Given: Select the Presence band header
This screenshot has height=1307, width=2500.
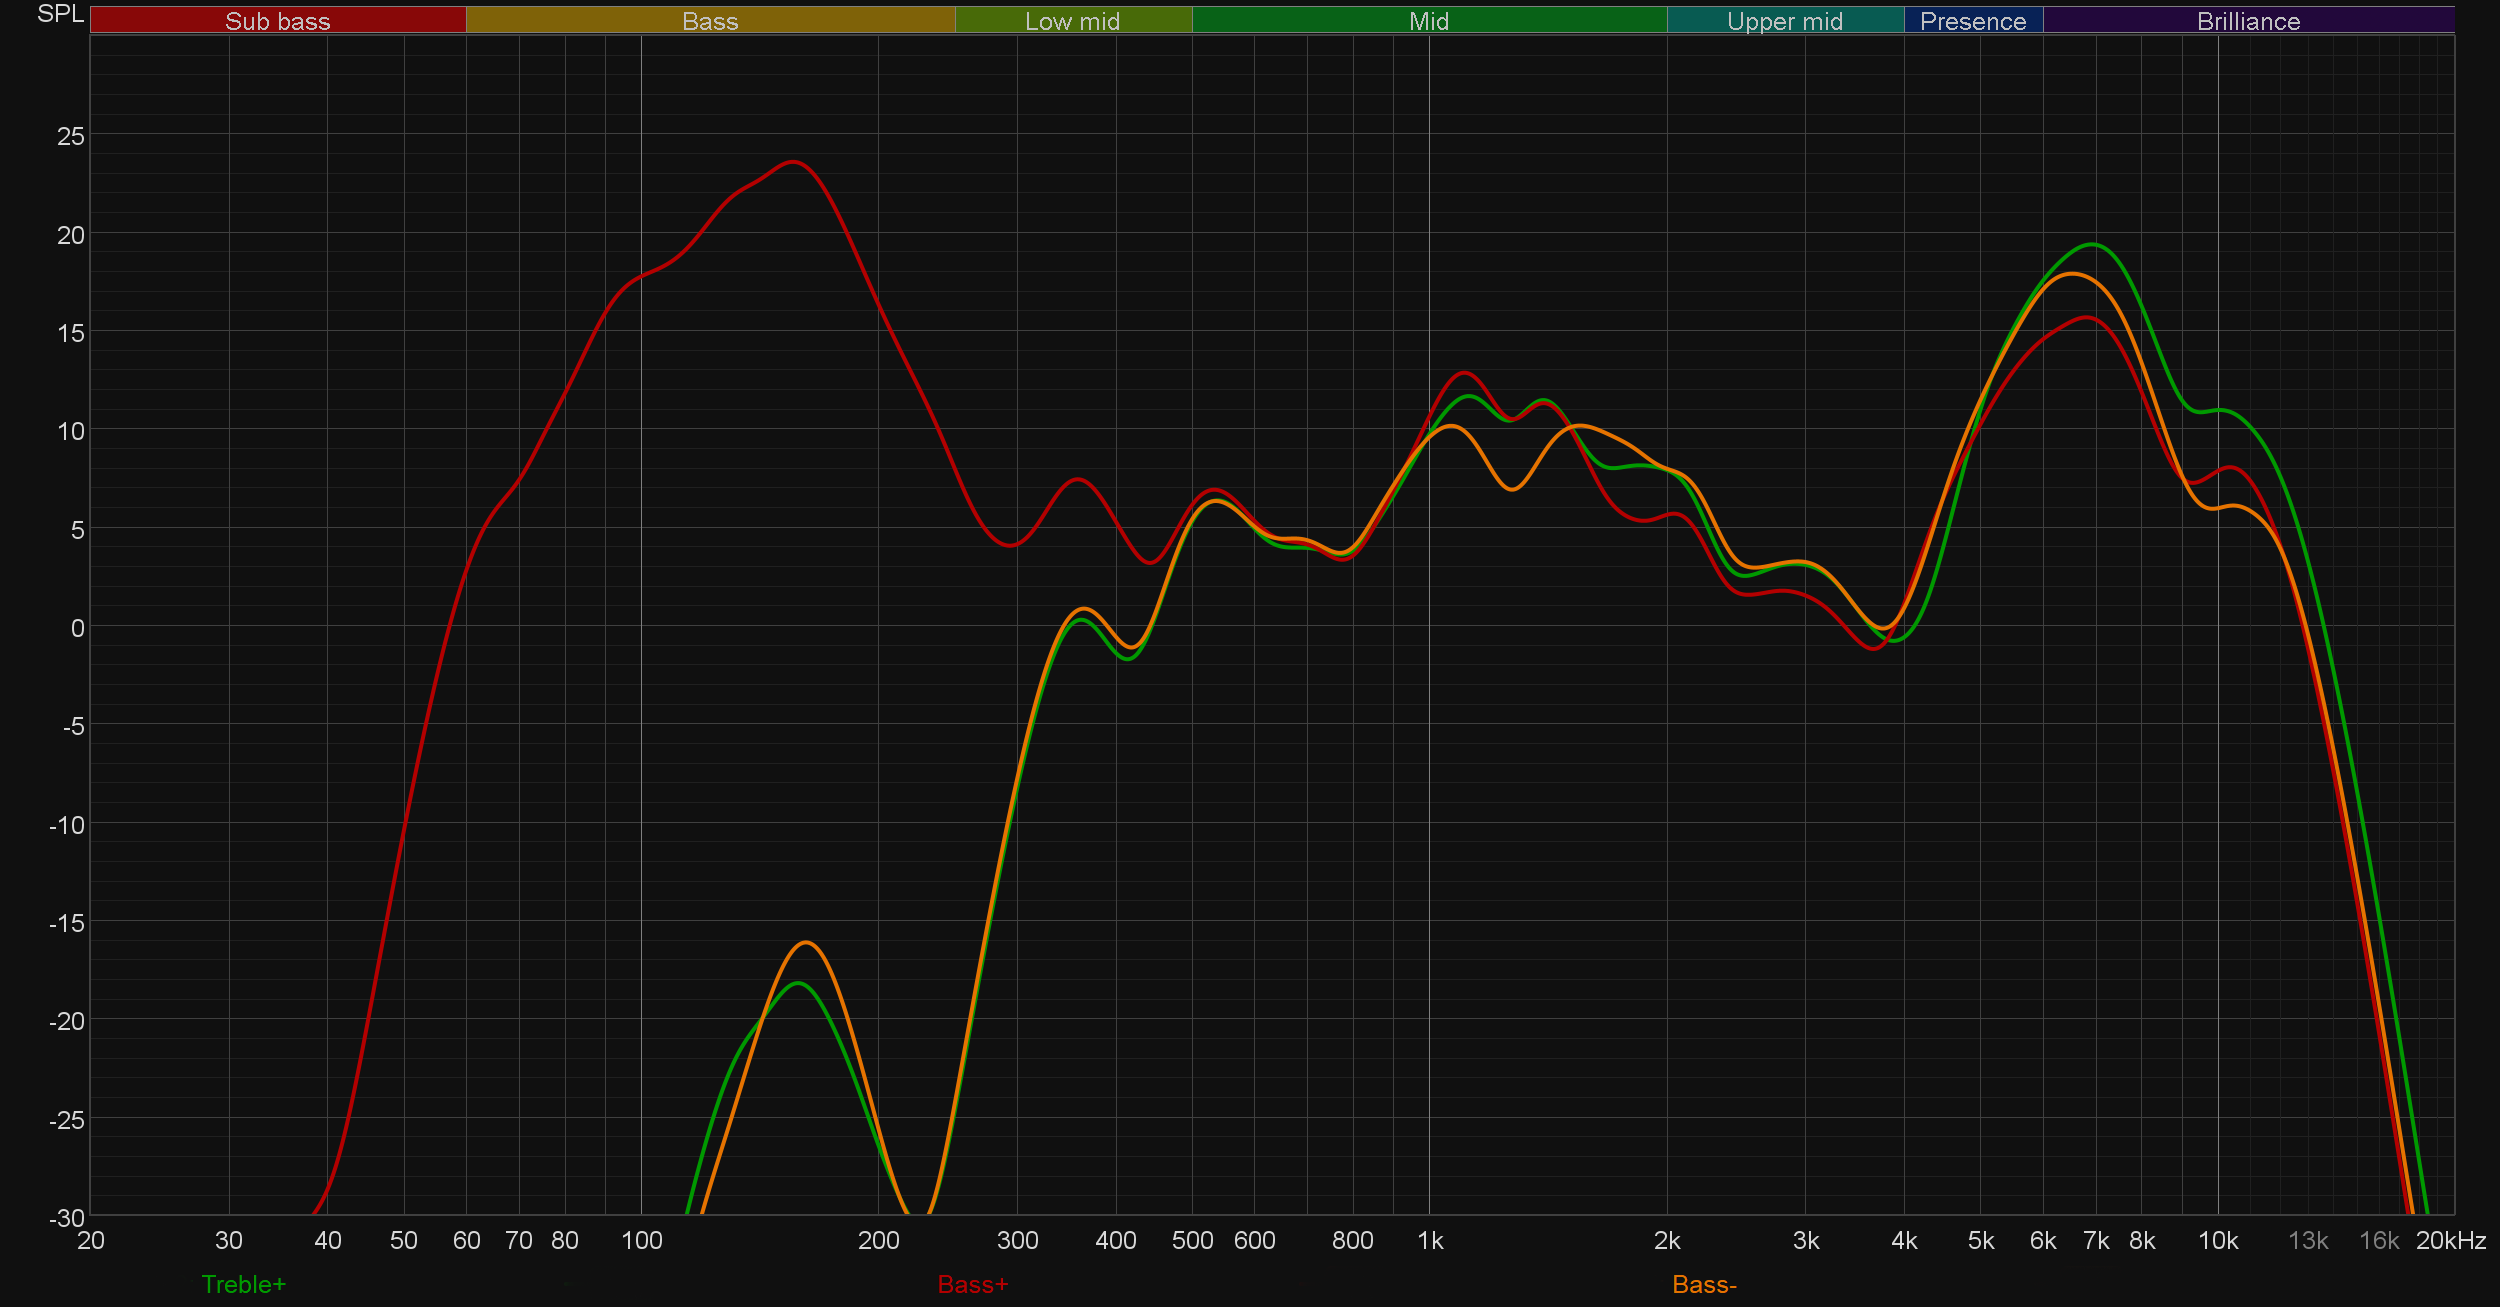Looking at the screenshot, I should (x=1973, y=20).
